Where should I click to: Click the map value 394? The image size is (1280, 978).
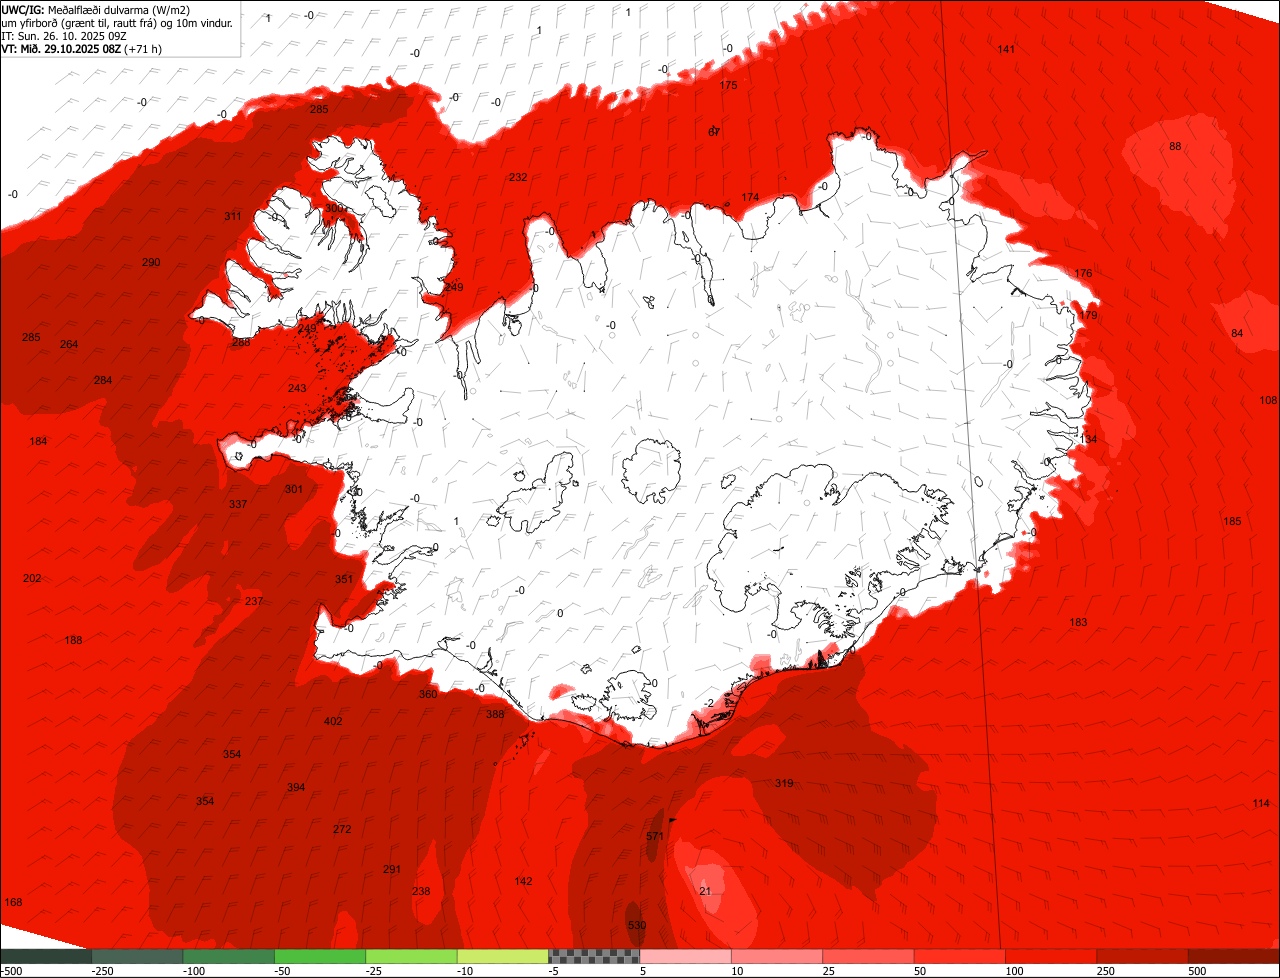click(x=296, y=787)
